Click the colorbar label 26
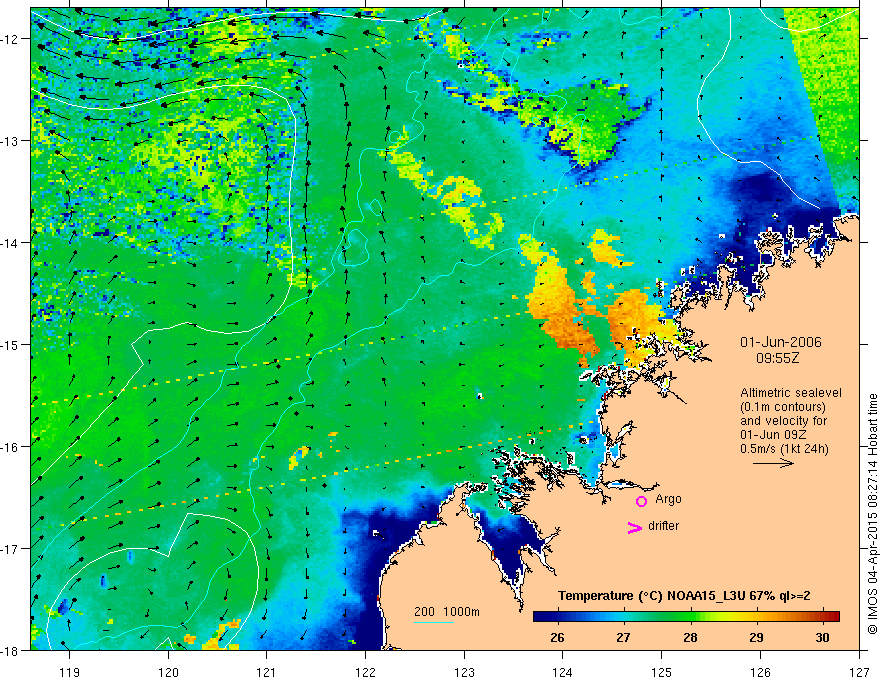This screenshot has height=680, width=880. pos(557,637)
